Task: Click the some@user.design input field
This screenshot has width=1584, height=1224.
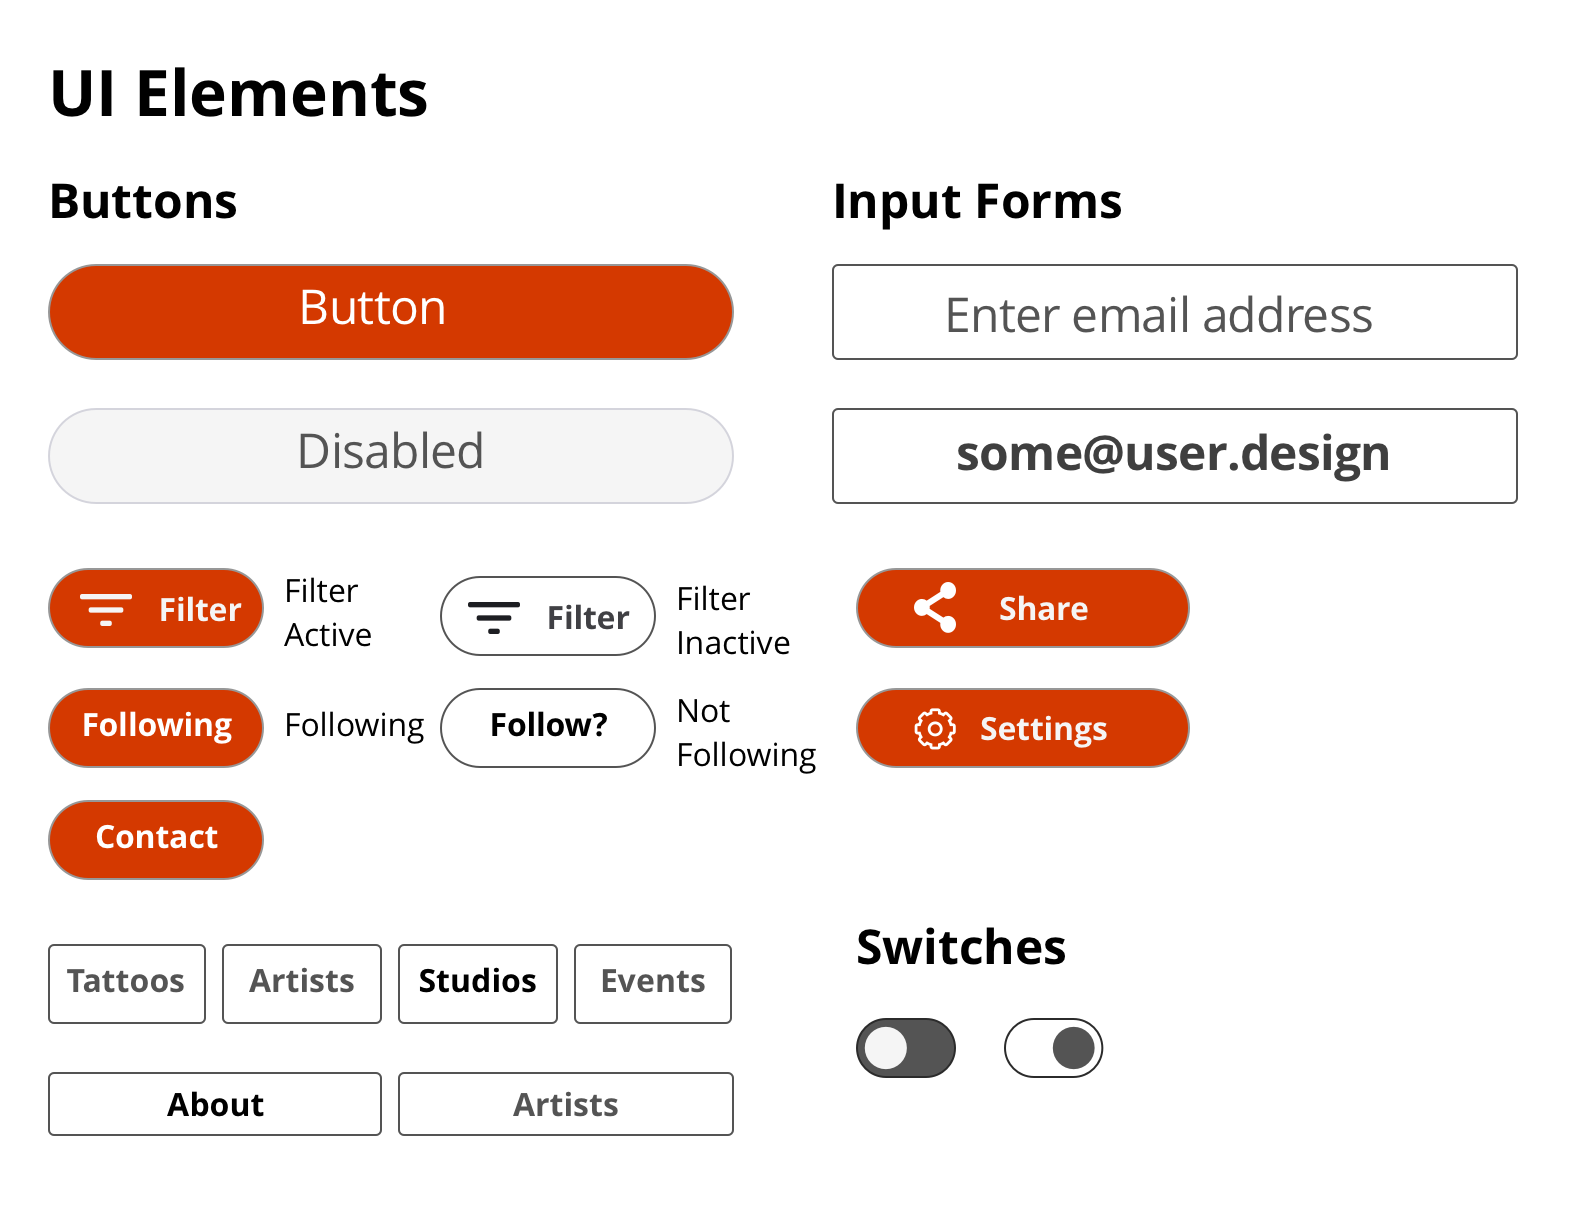Action: click(1175, 456)
